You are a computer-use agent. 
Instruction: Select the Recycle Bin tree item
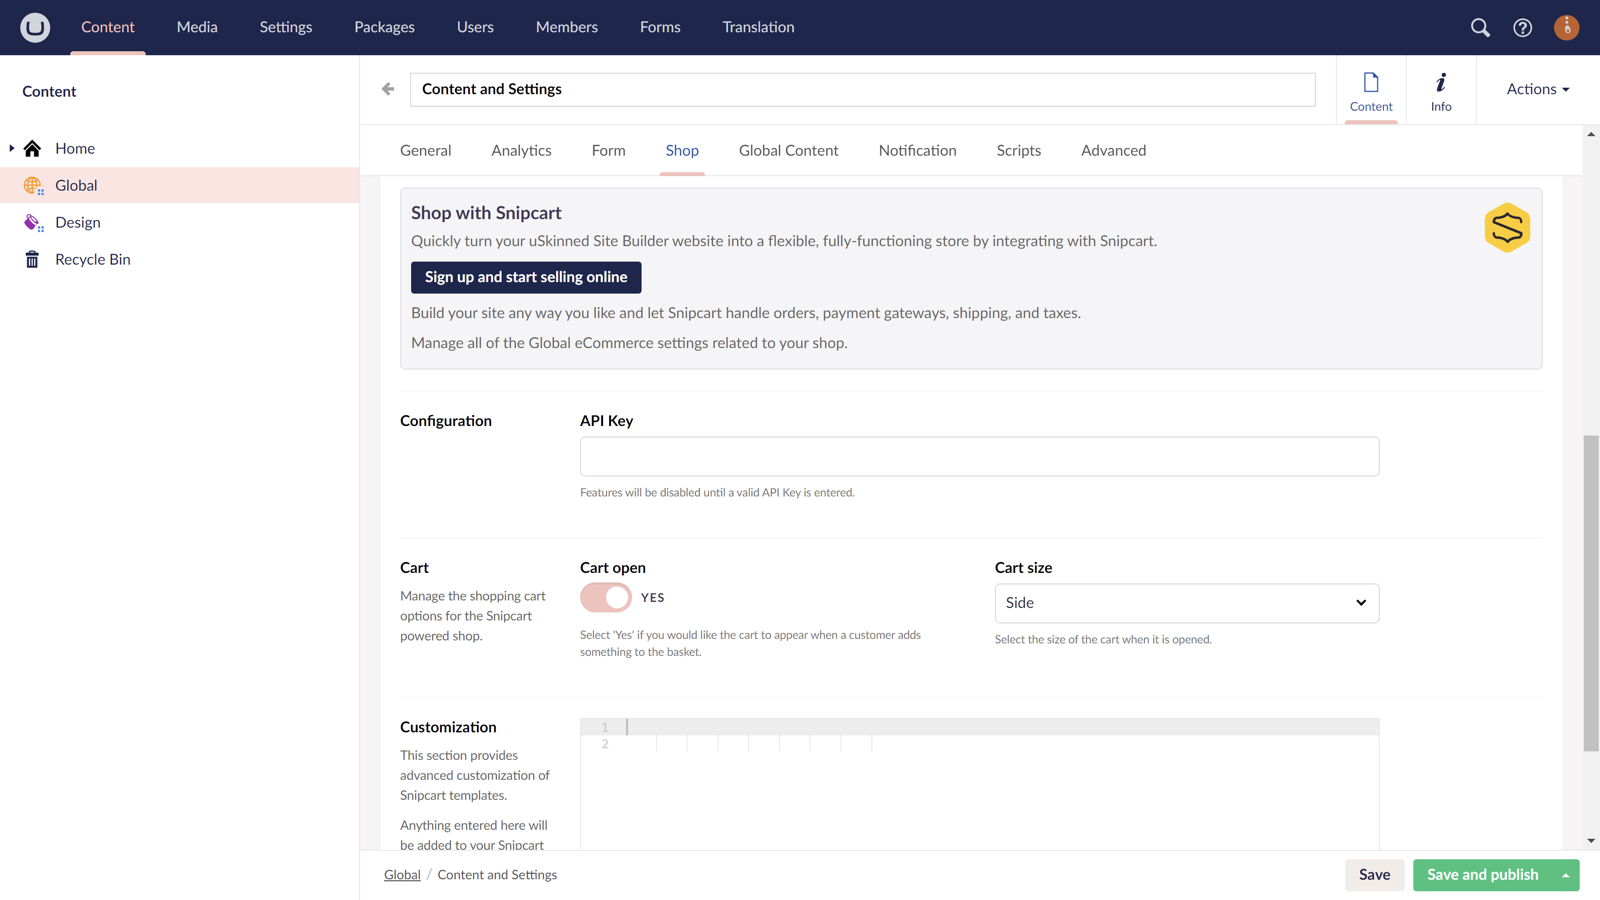coord(92,259)
